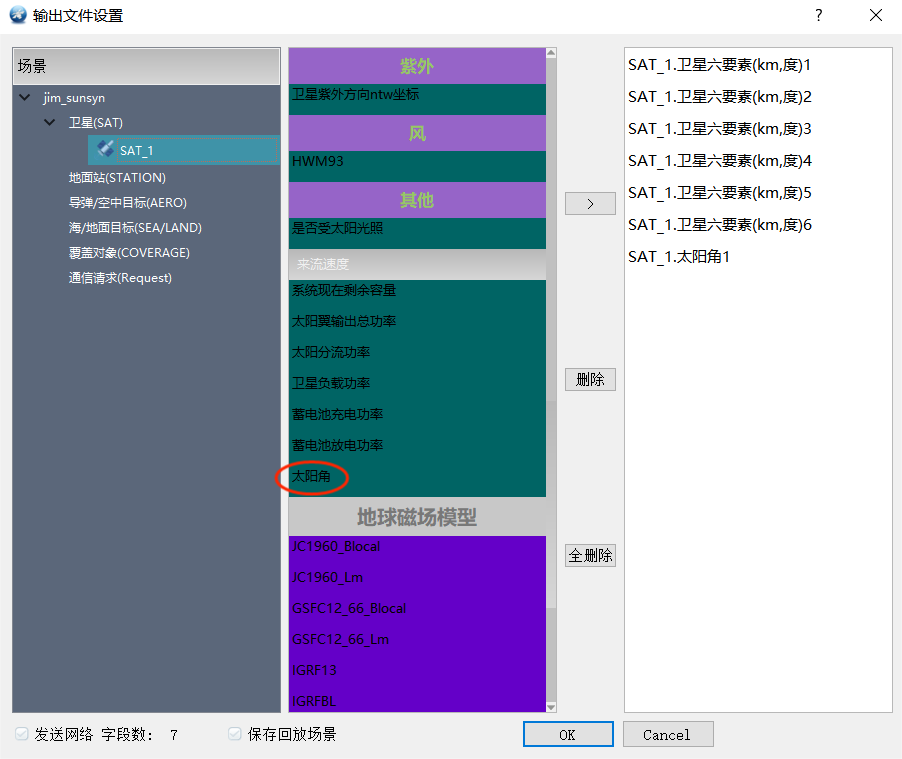902x759 pixels.
Task: Toggle the 发送网络 checkbox
Action: pyautogui.click(x=22, y=734)
